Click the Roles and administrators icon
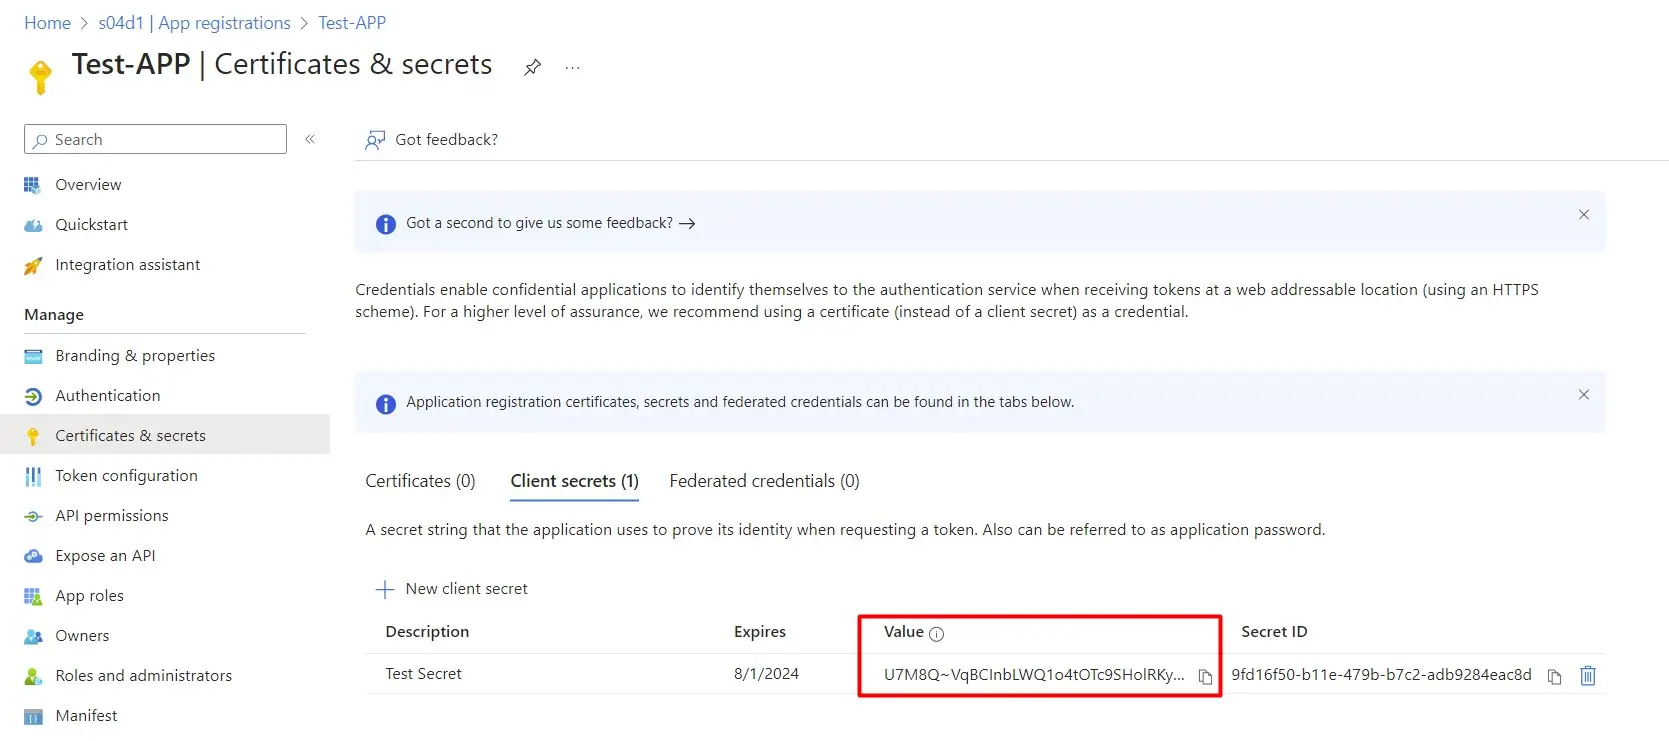This screenshot has width=1669, height=741. point(33,676)
